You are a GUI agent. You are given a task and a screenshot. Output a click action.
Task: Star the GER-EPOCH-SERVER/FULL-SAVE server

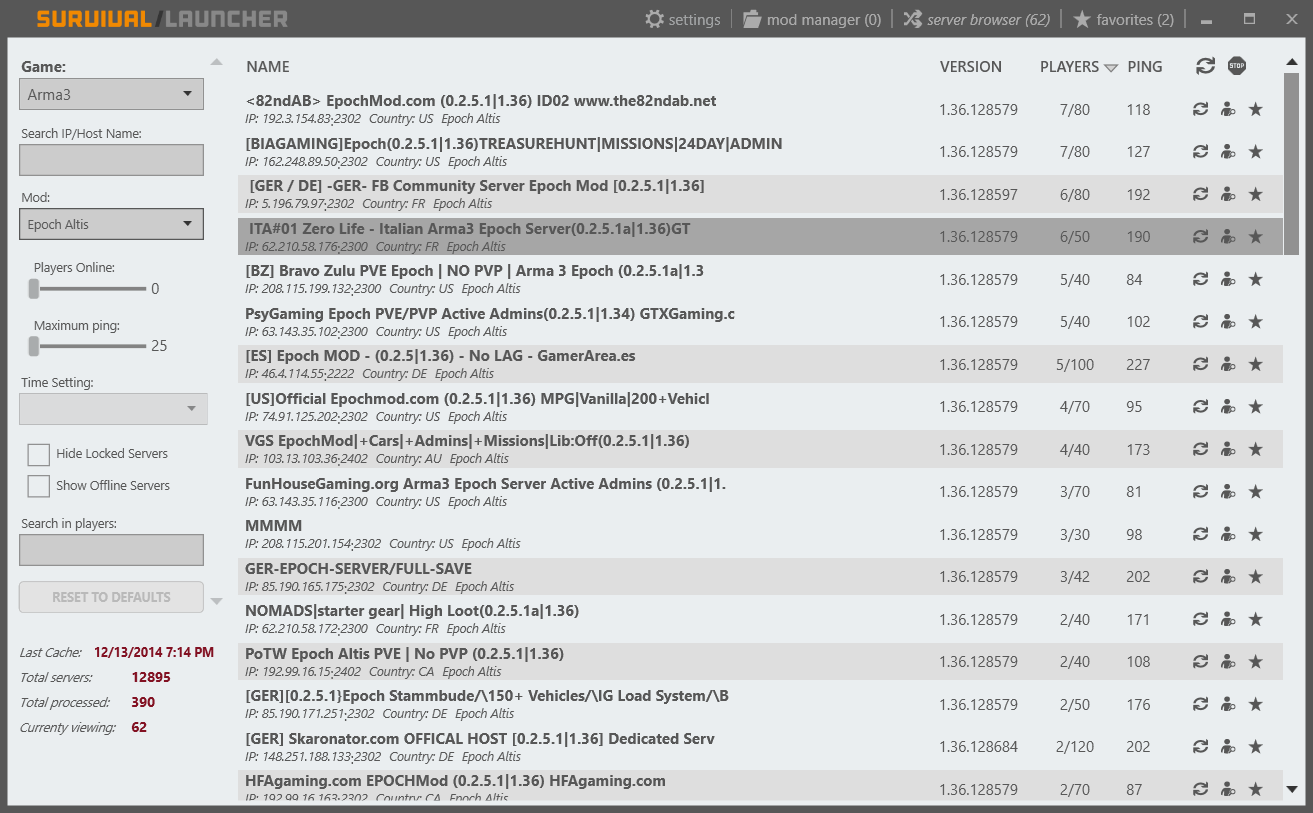(x=1256, y=577)
